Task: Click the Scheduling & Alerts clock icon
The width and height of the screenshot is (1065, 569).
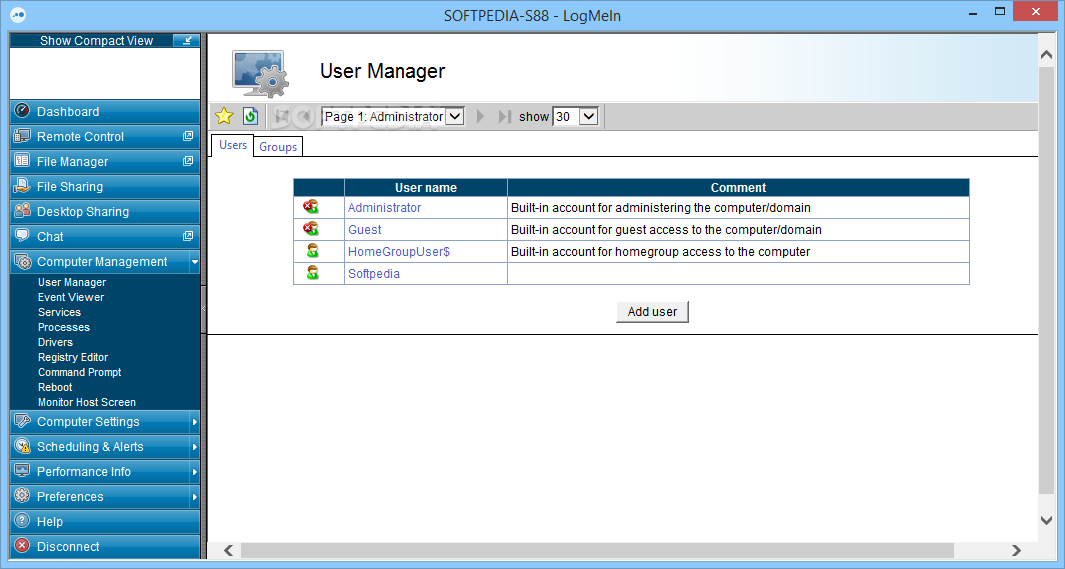Action: [x=22, y=446]
